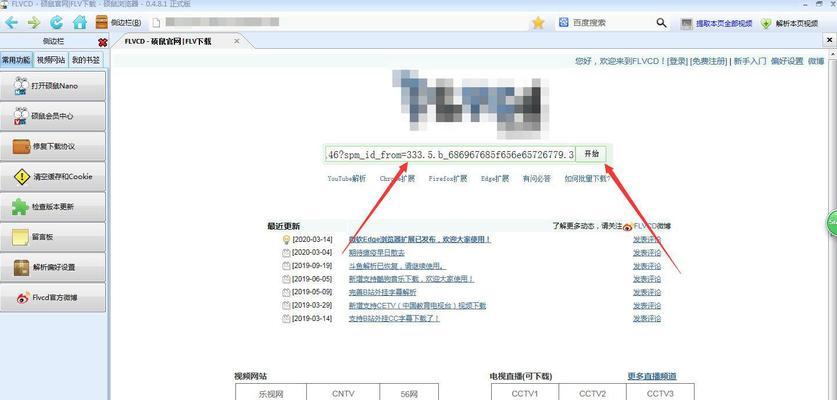Open the 有问必答 link

coord(536,179)
